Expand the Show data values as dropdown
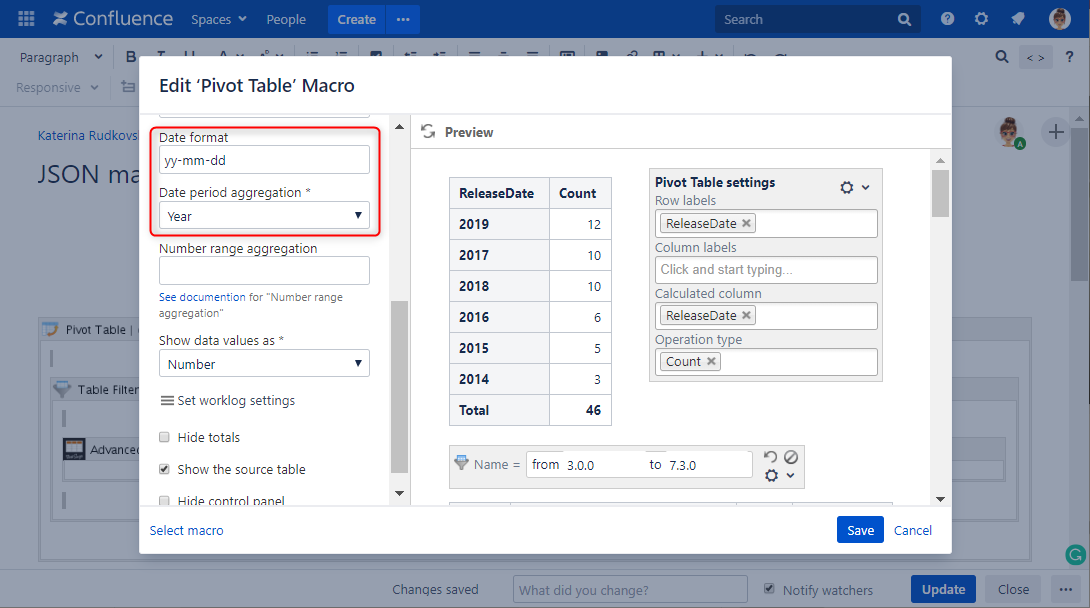The image size is (1090, 608). click(264, 364)
